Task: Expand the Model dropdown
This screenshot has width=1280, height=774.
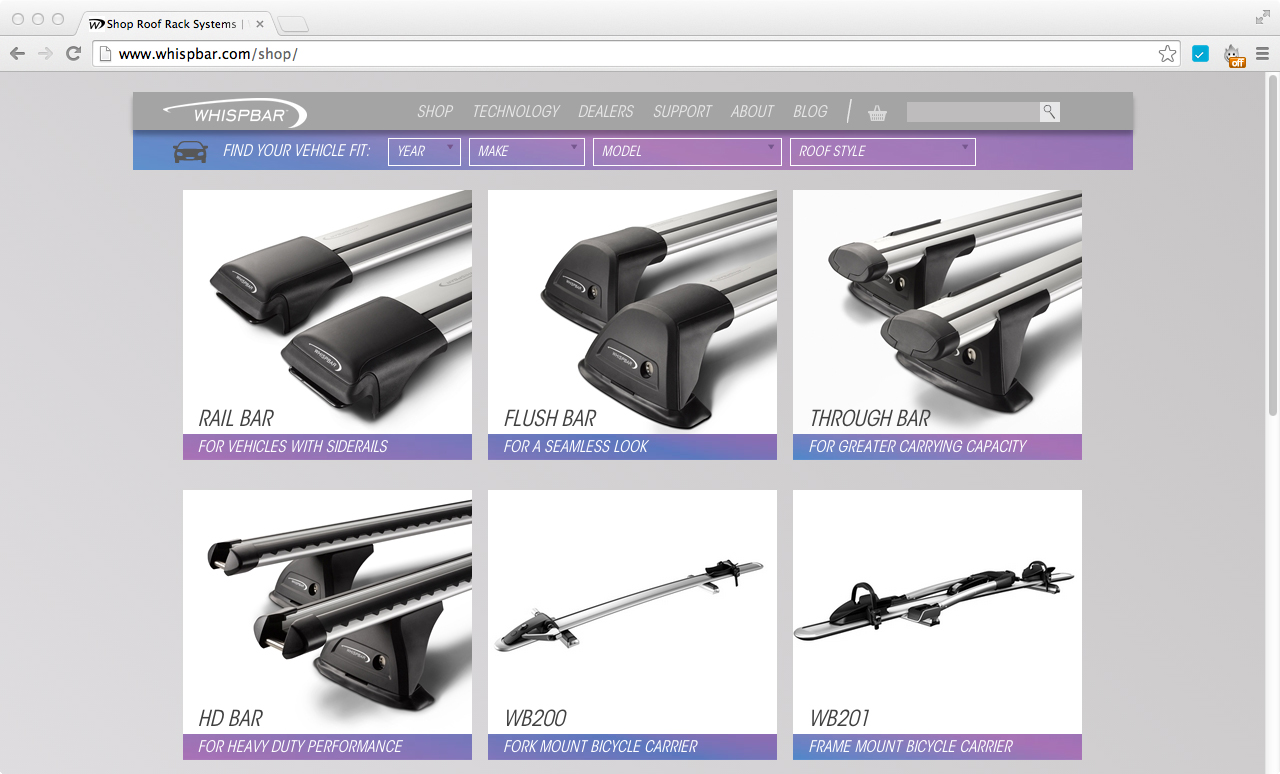Action: click(x=687, y=151)
